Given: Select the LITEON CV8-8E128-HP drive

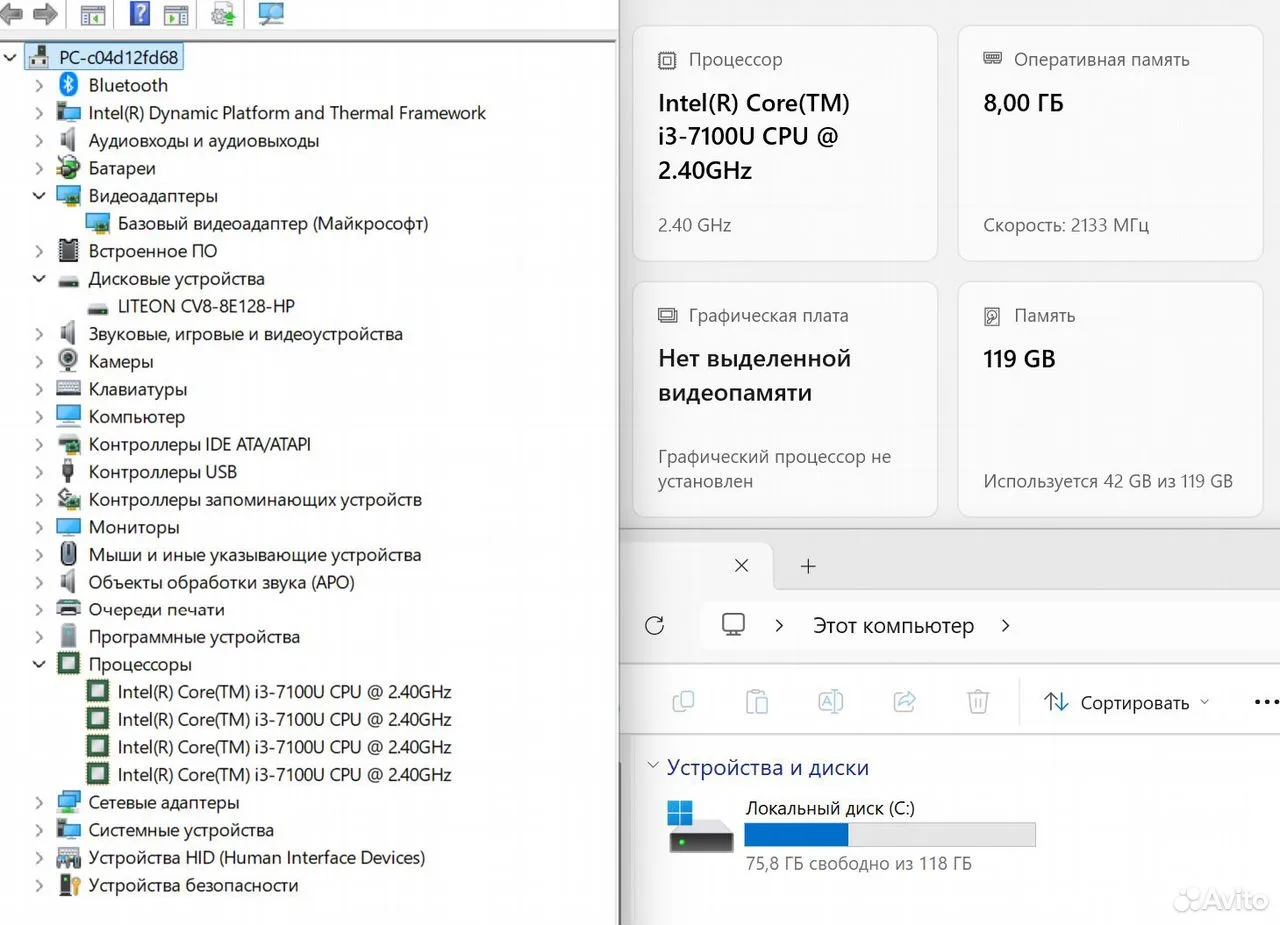Looking at the screenshot, I should pos(206,307).
